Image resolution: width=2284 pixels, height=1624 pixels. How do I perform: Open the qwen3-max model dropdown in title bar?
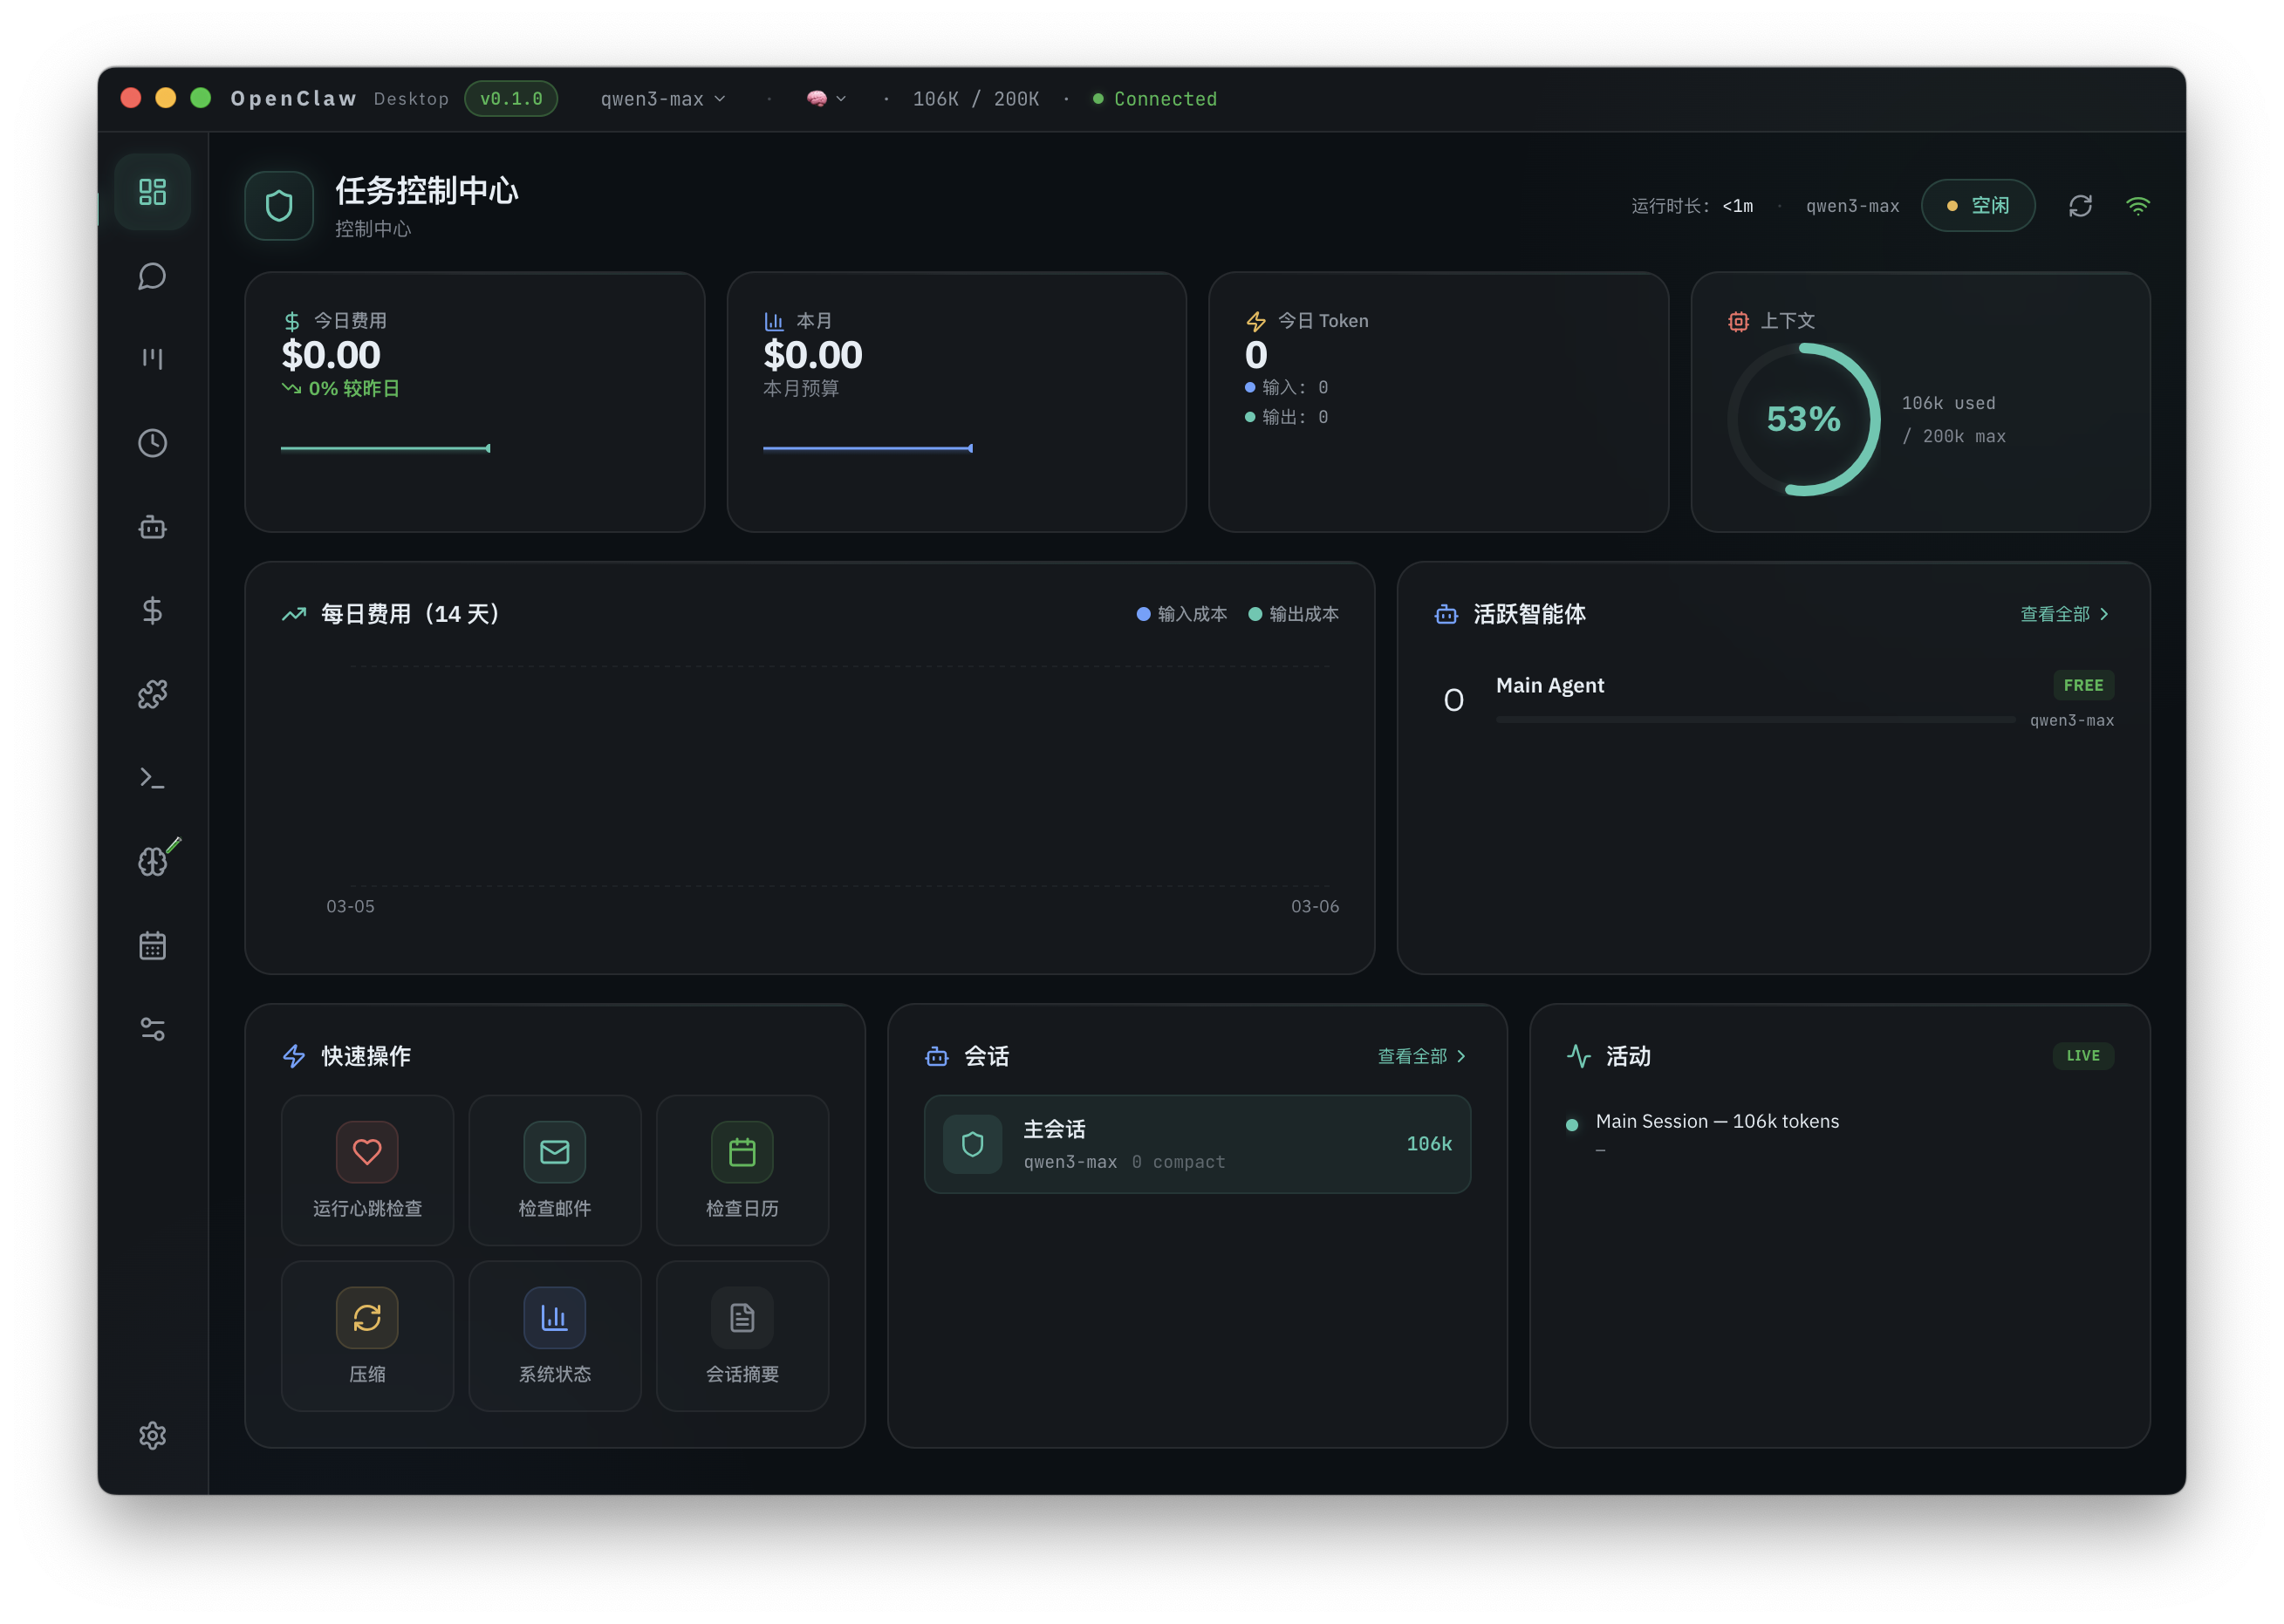click(662, 98)
